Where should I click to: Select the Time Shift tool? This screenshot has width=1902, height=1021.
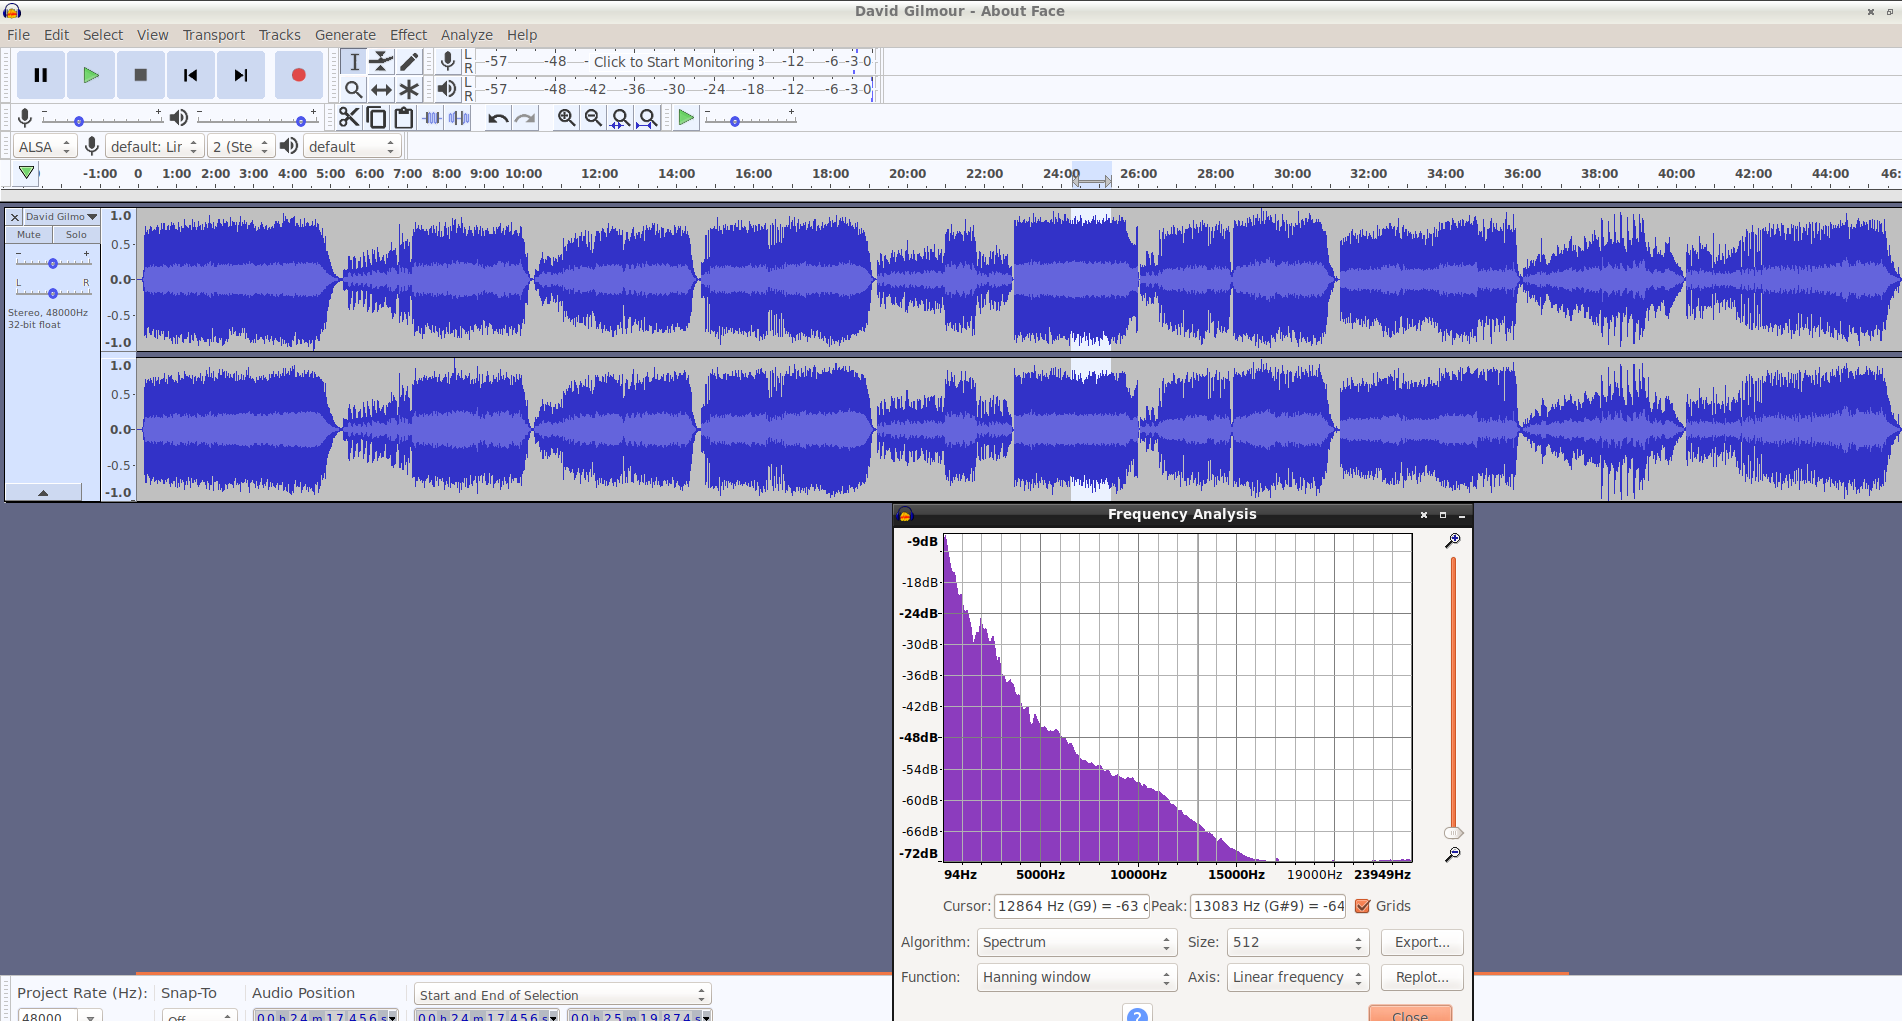pos(381,89)
